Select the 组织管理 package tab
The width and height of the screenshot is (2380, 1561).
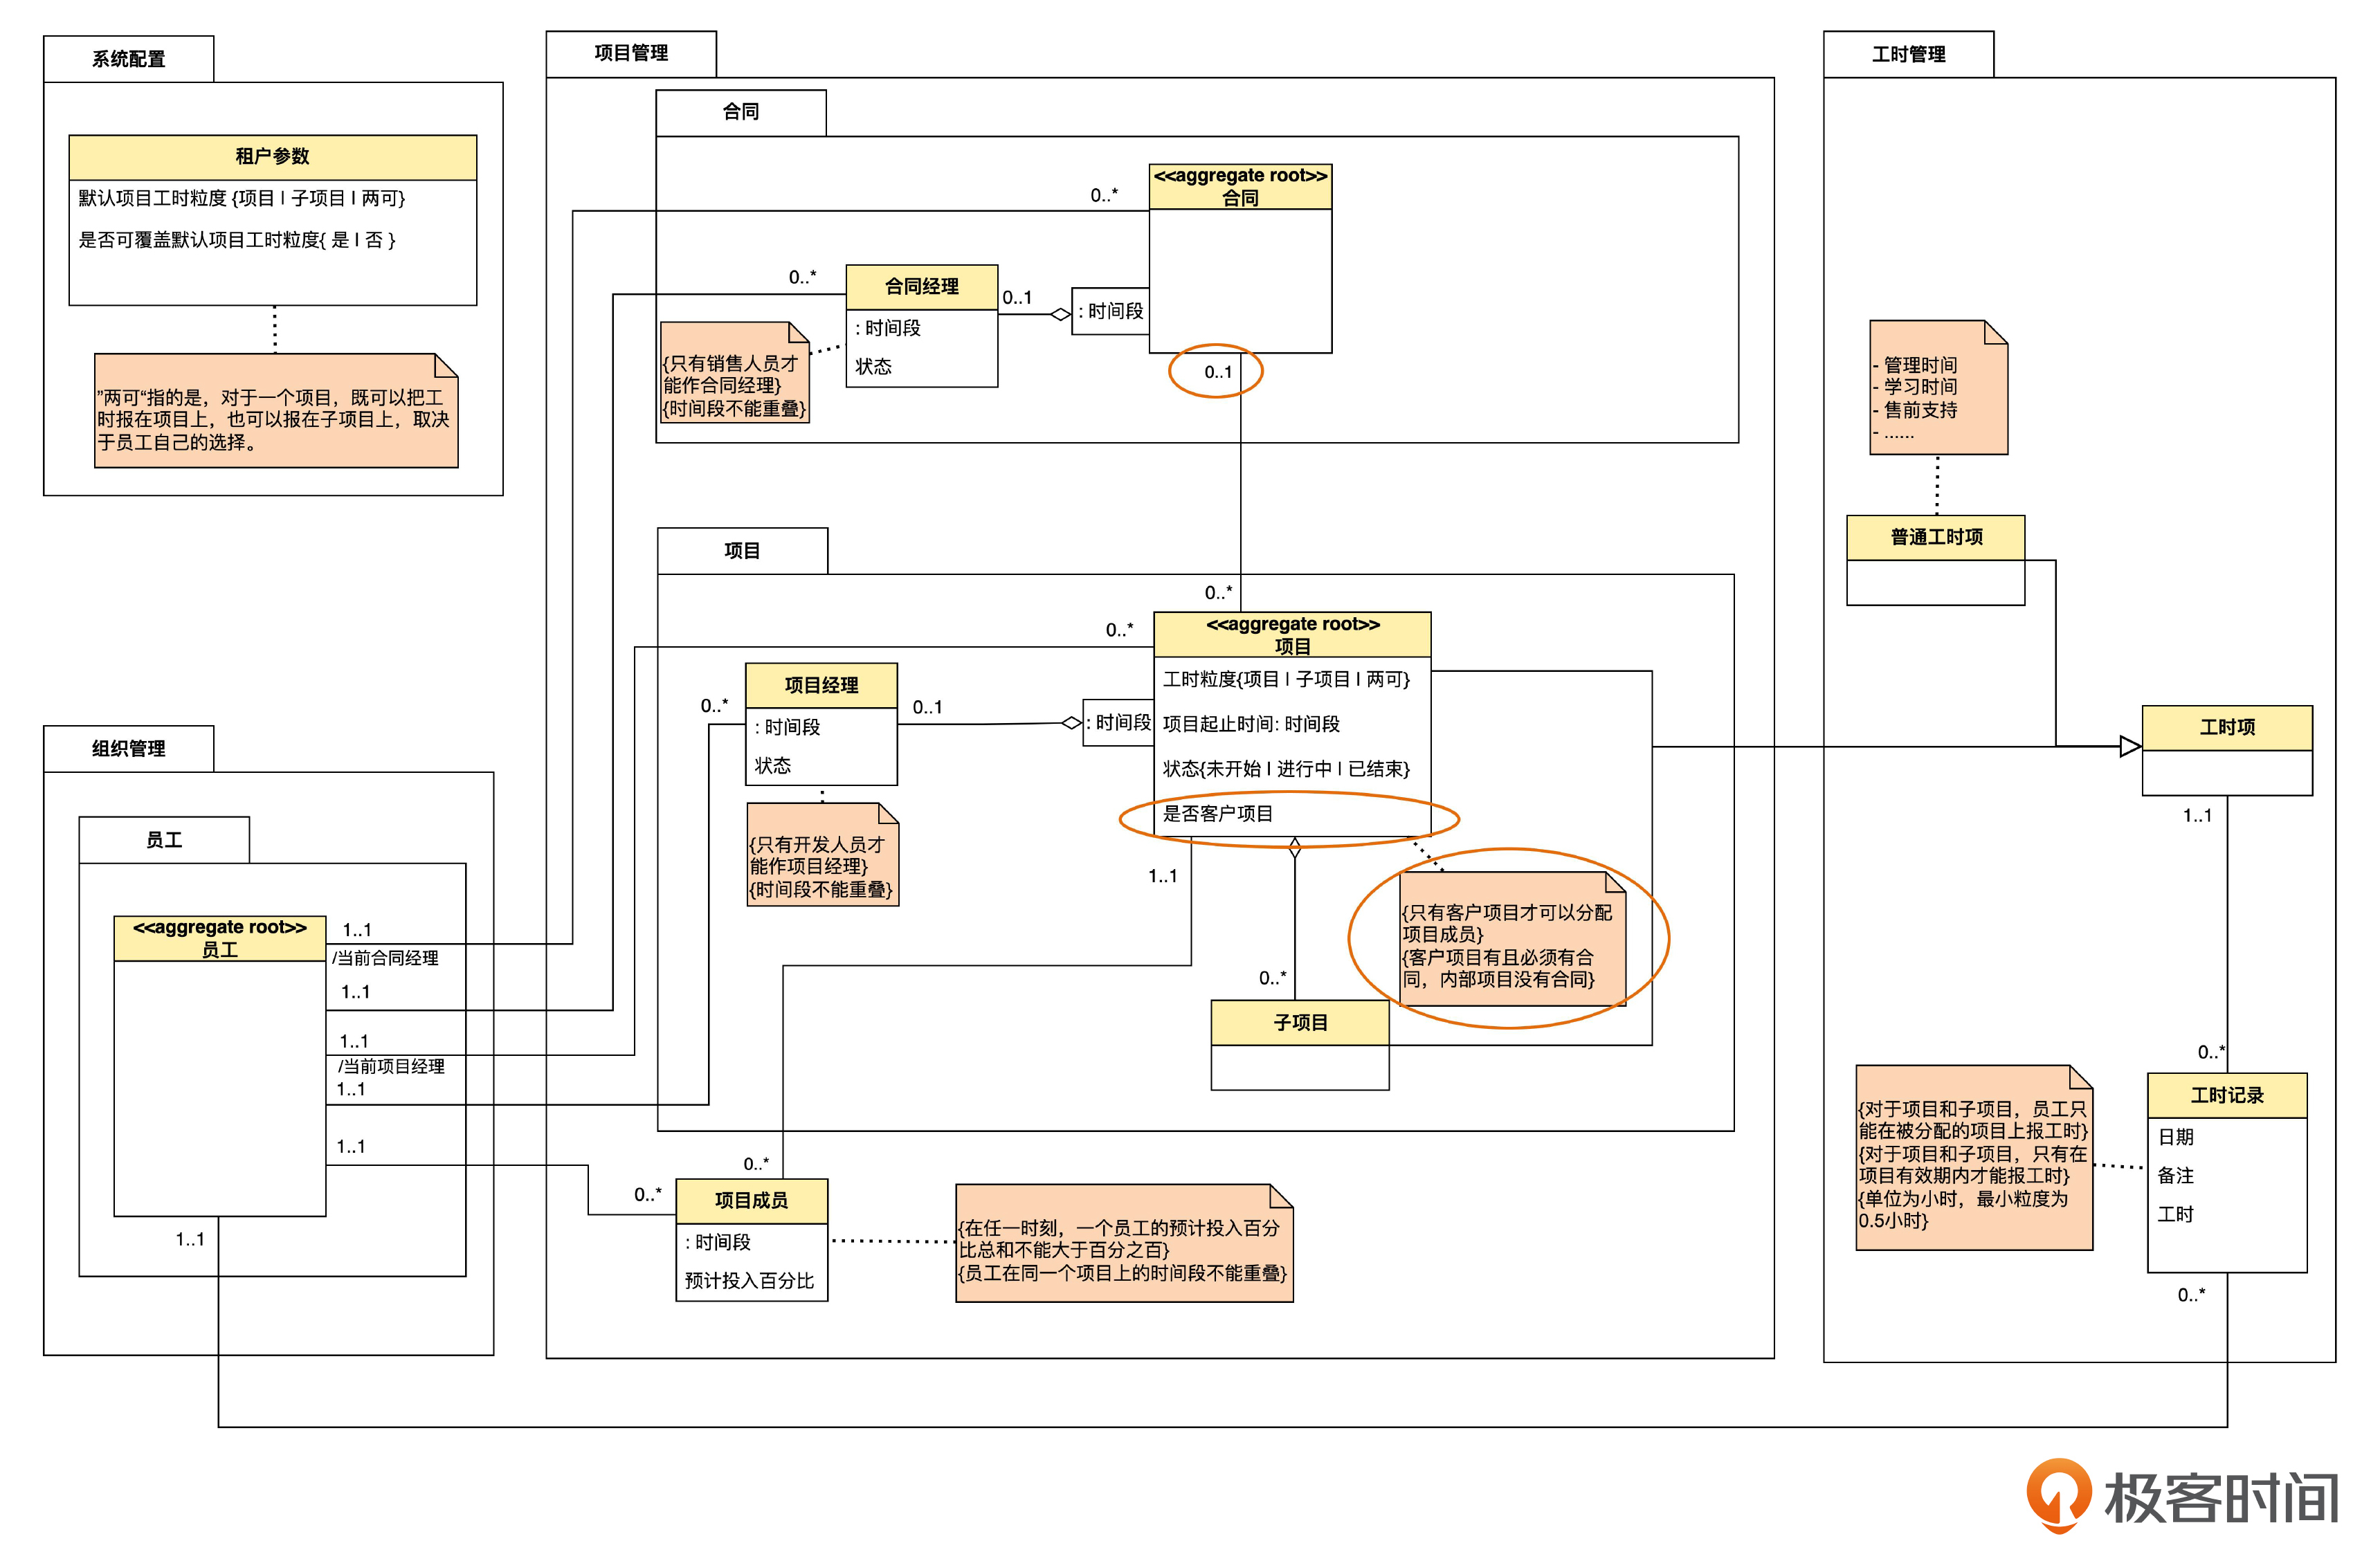tap(128, 748)
